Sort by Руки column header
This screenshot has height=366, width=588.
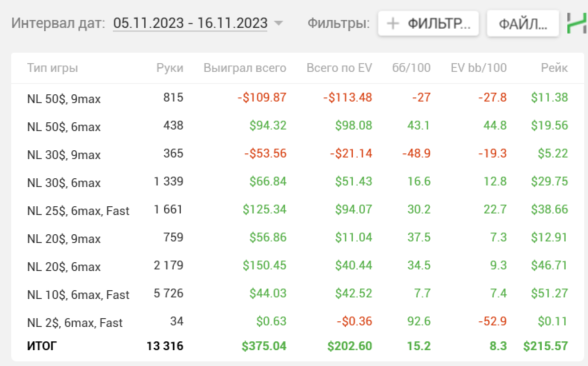coord(170,68)
